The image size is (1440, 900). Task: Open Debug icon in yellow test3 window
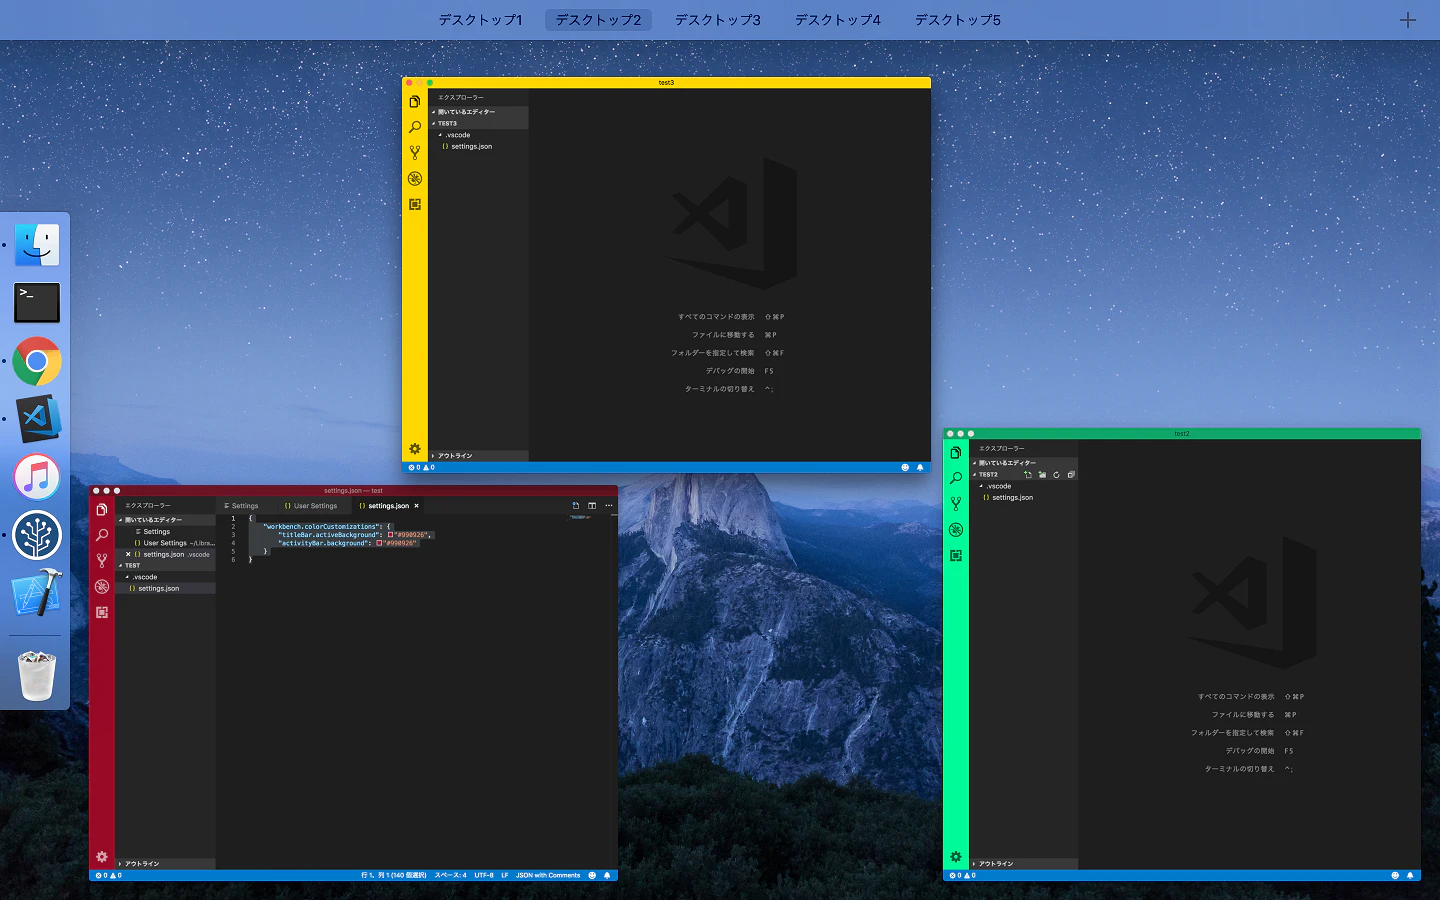pos(415,179)
